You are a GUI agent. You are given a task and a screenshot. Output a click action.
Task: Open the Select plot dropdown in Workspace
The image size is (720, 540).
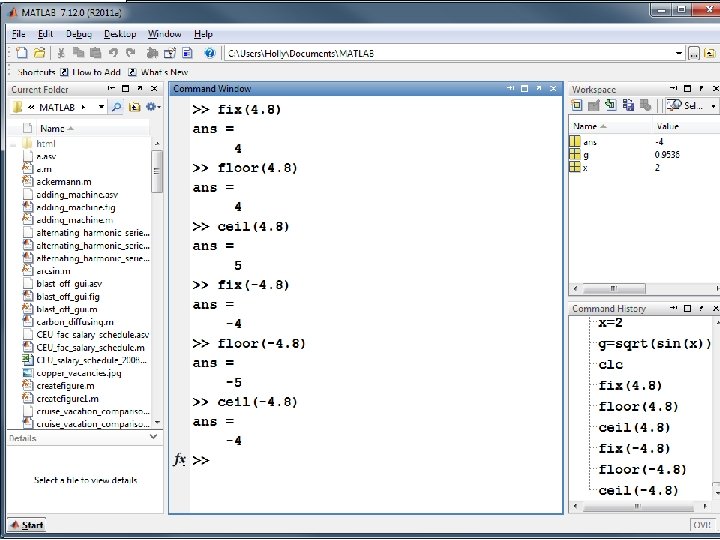click(713, 106)
